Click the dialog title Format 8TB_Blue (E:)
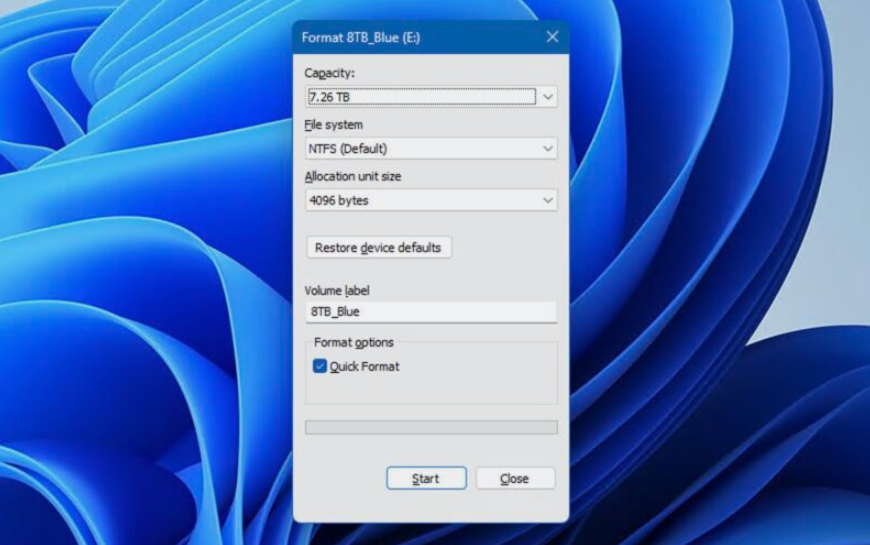The width and height of the screenshot is (870, 545). coord(361,38)
